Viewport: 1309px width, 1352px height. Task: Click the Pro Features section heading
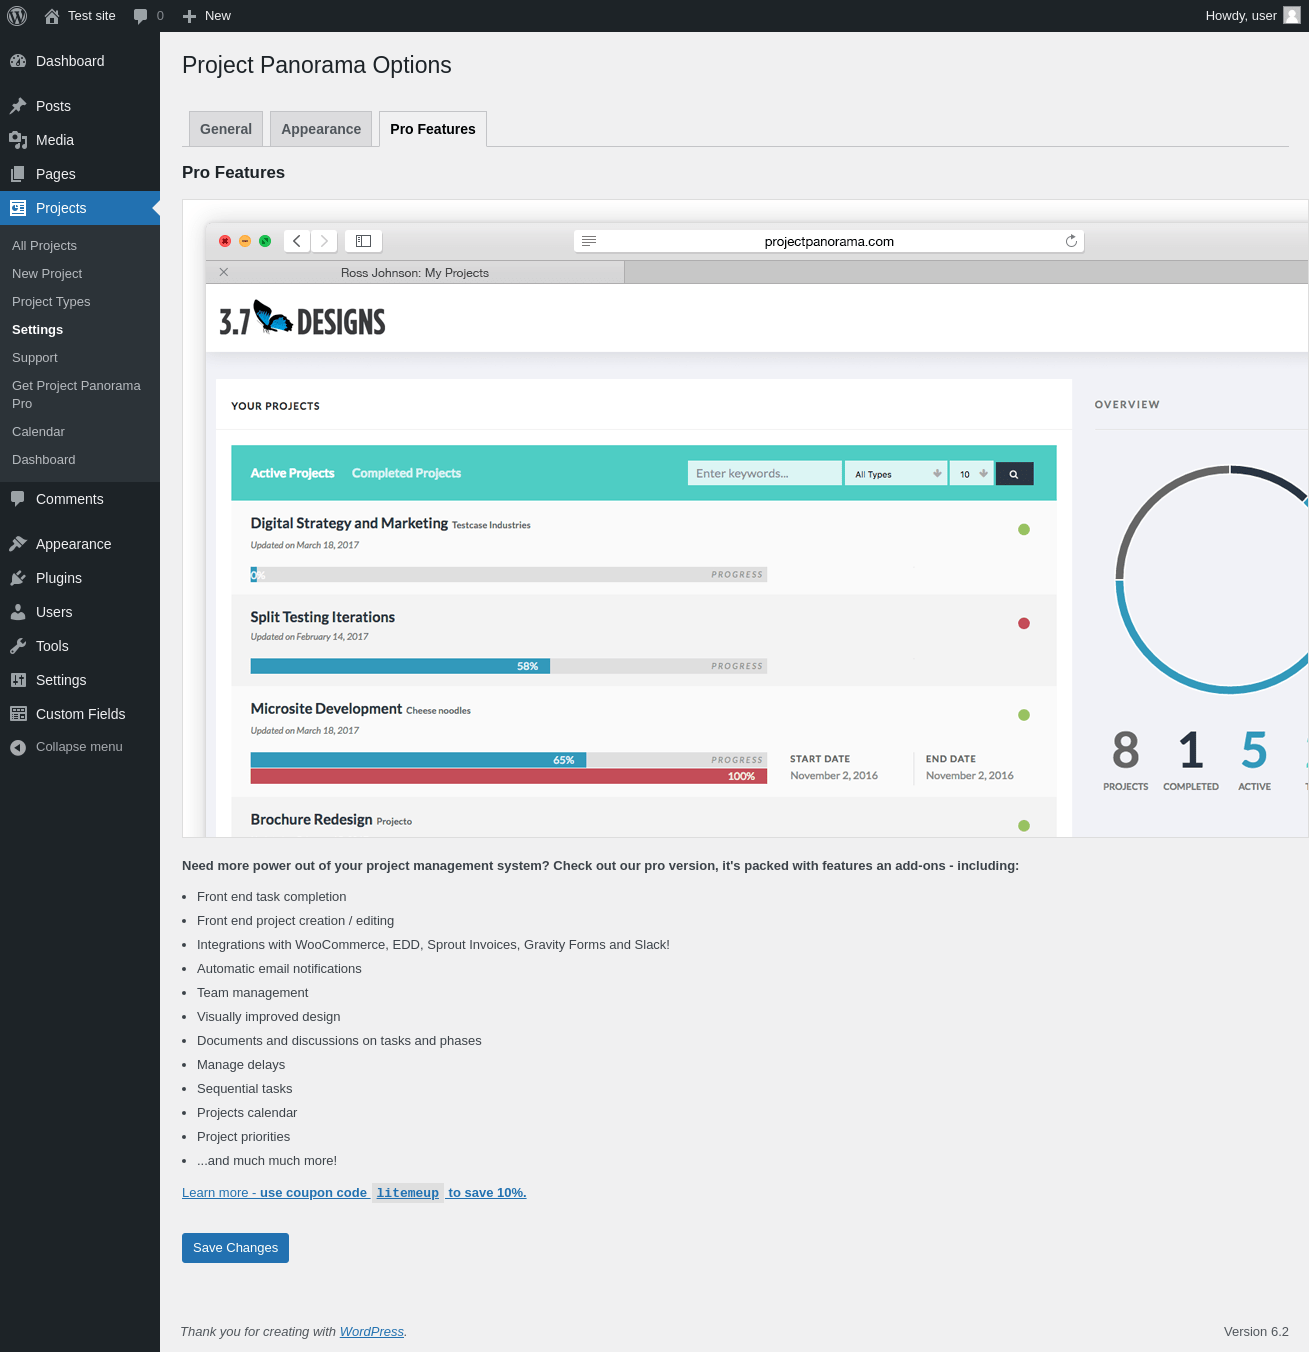233,173
